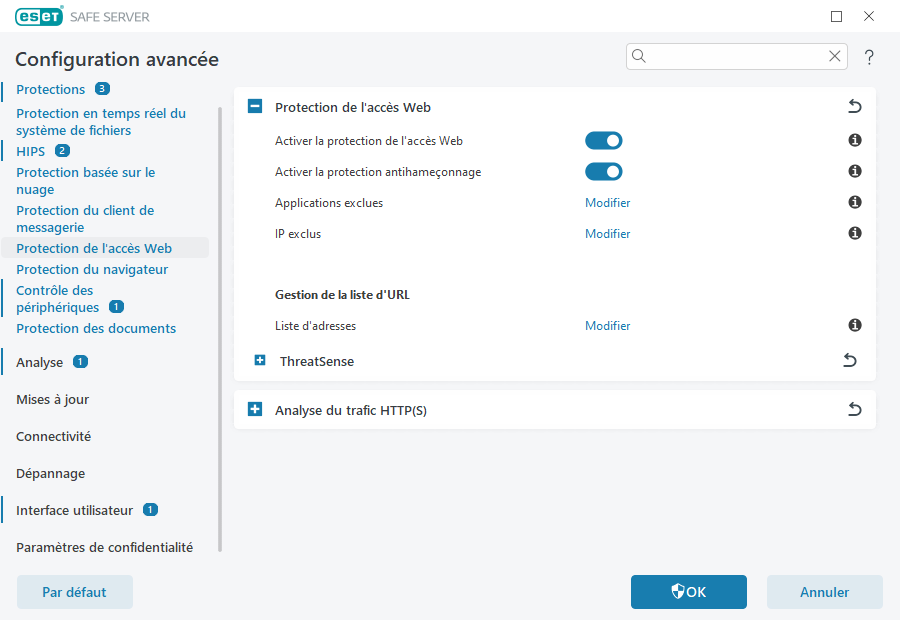Type in the search configuration field

coord(735,56)
